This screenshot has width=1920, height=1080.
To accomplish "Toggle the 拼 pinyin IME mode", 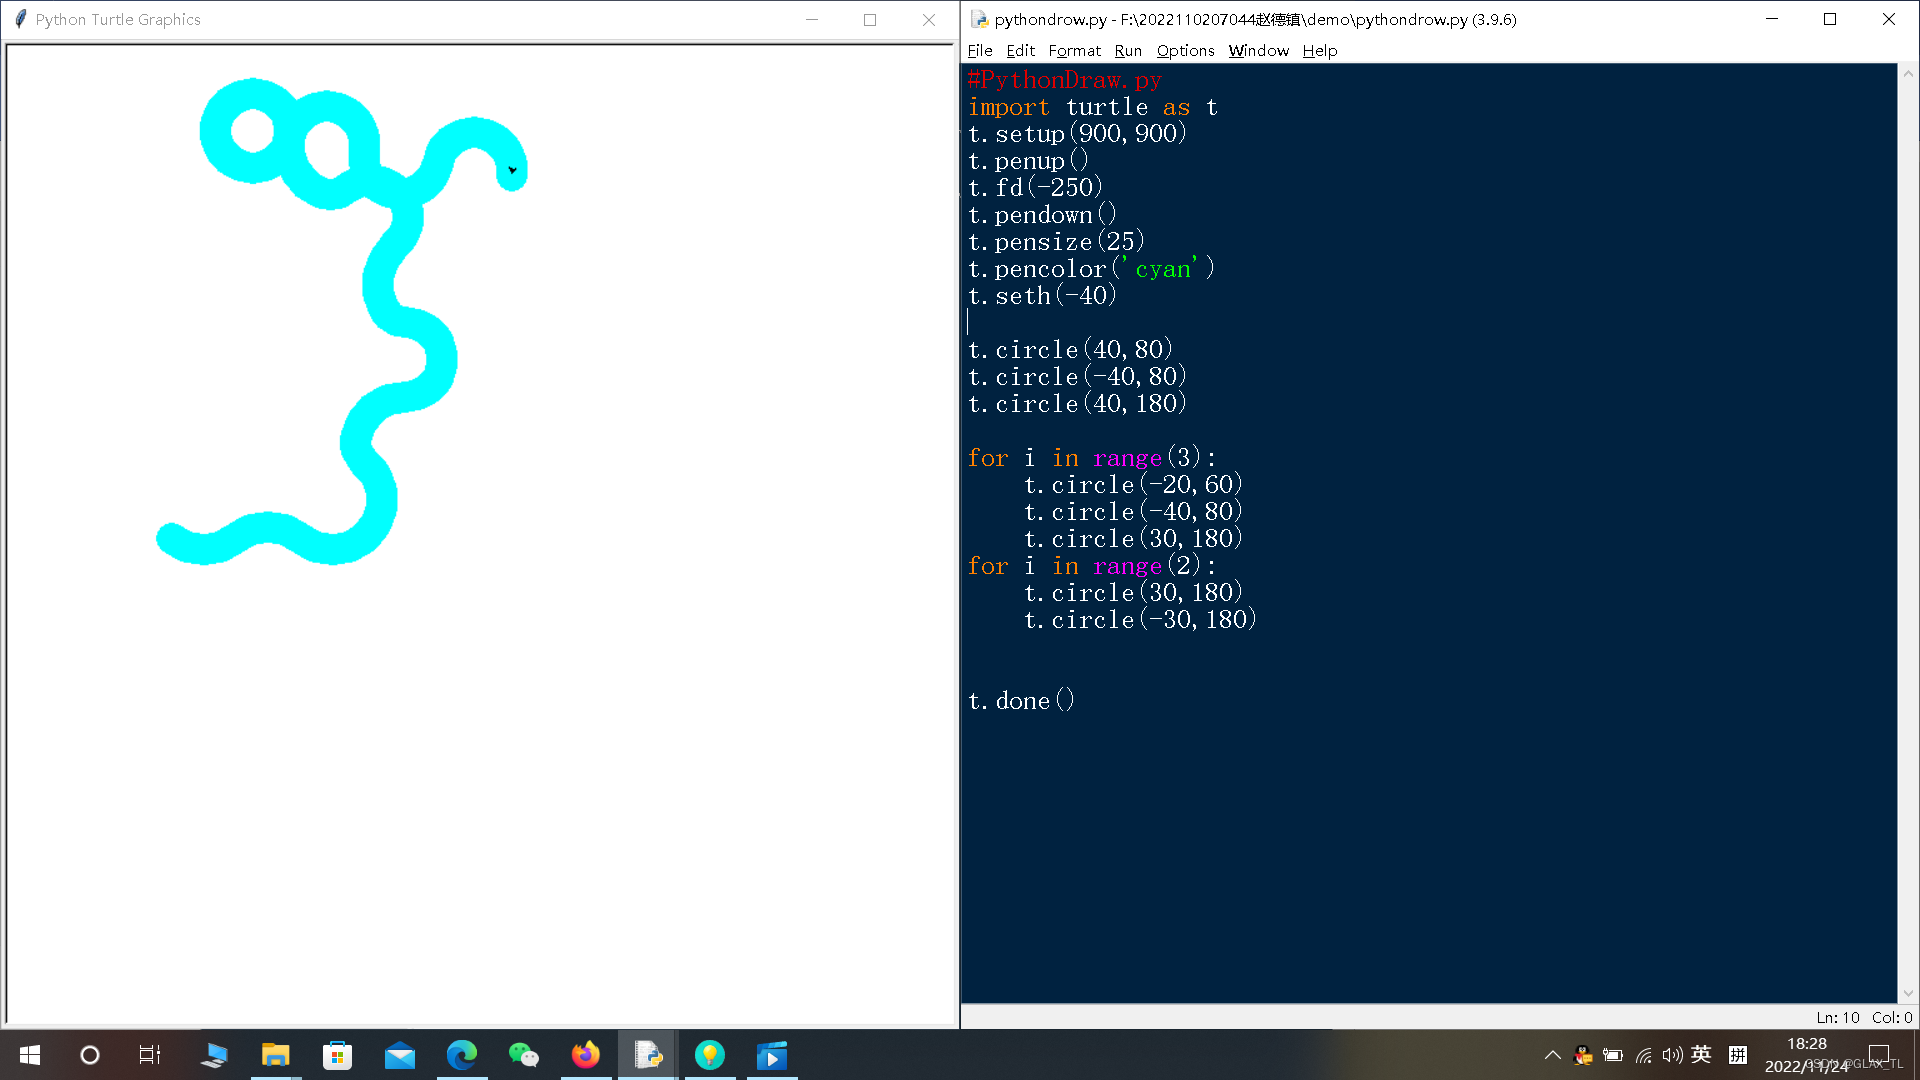I will click(x=1738, y=1055).
